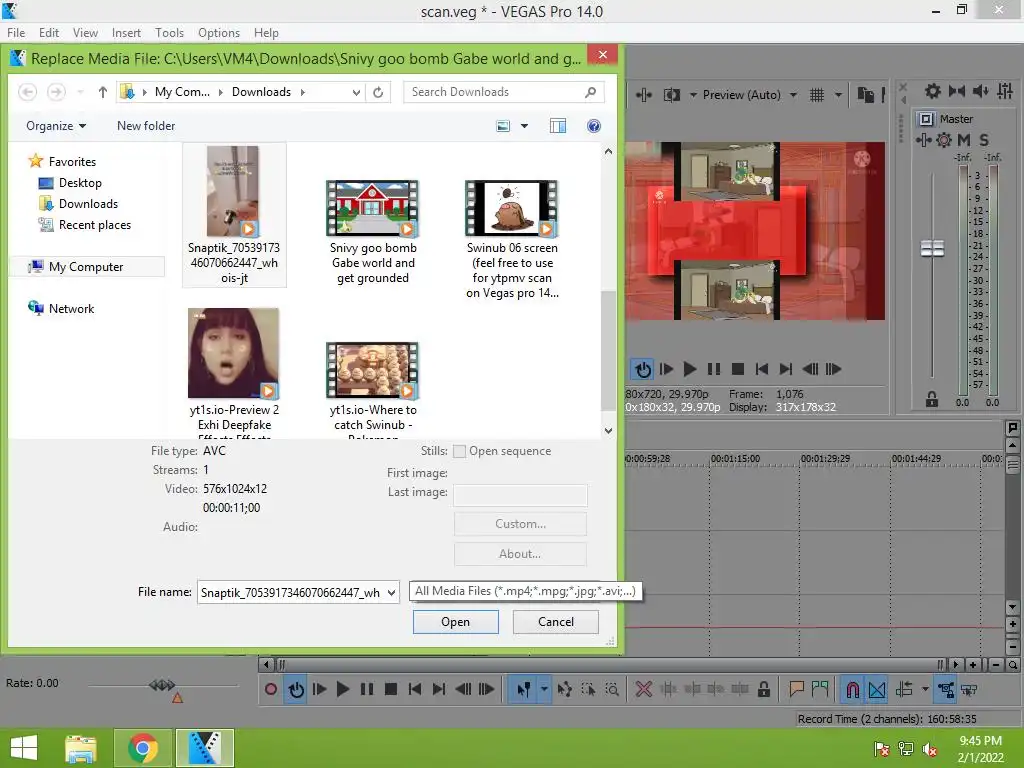The image size is (1024, 768).
Task: Click the Overlays grid icon in preview
Action: tap(817, 95)
